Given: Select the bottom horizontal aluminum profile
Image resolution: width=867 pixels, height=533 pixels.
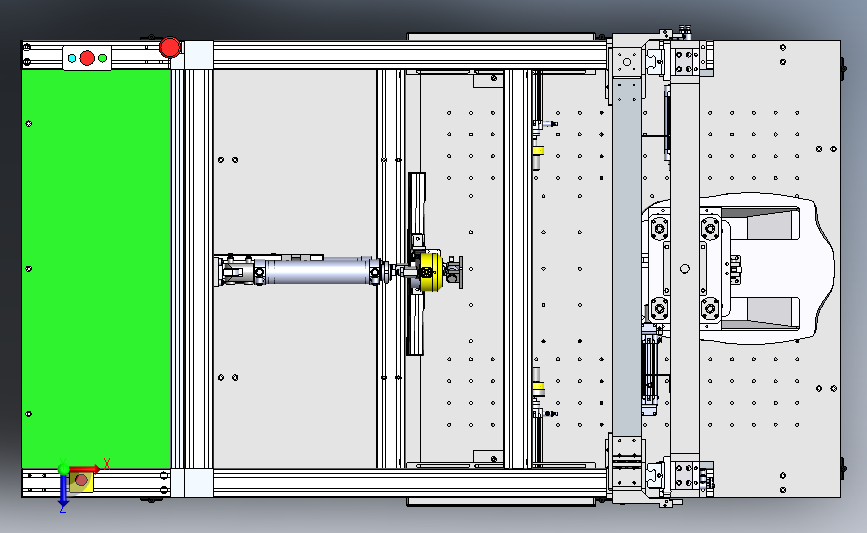Looking at the screenshot, I should coord(409,483).
